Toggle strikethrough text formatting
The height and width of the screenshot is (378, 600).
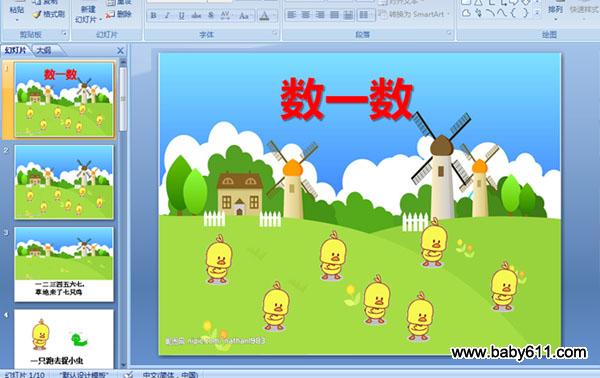coord(196,15)
